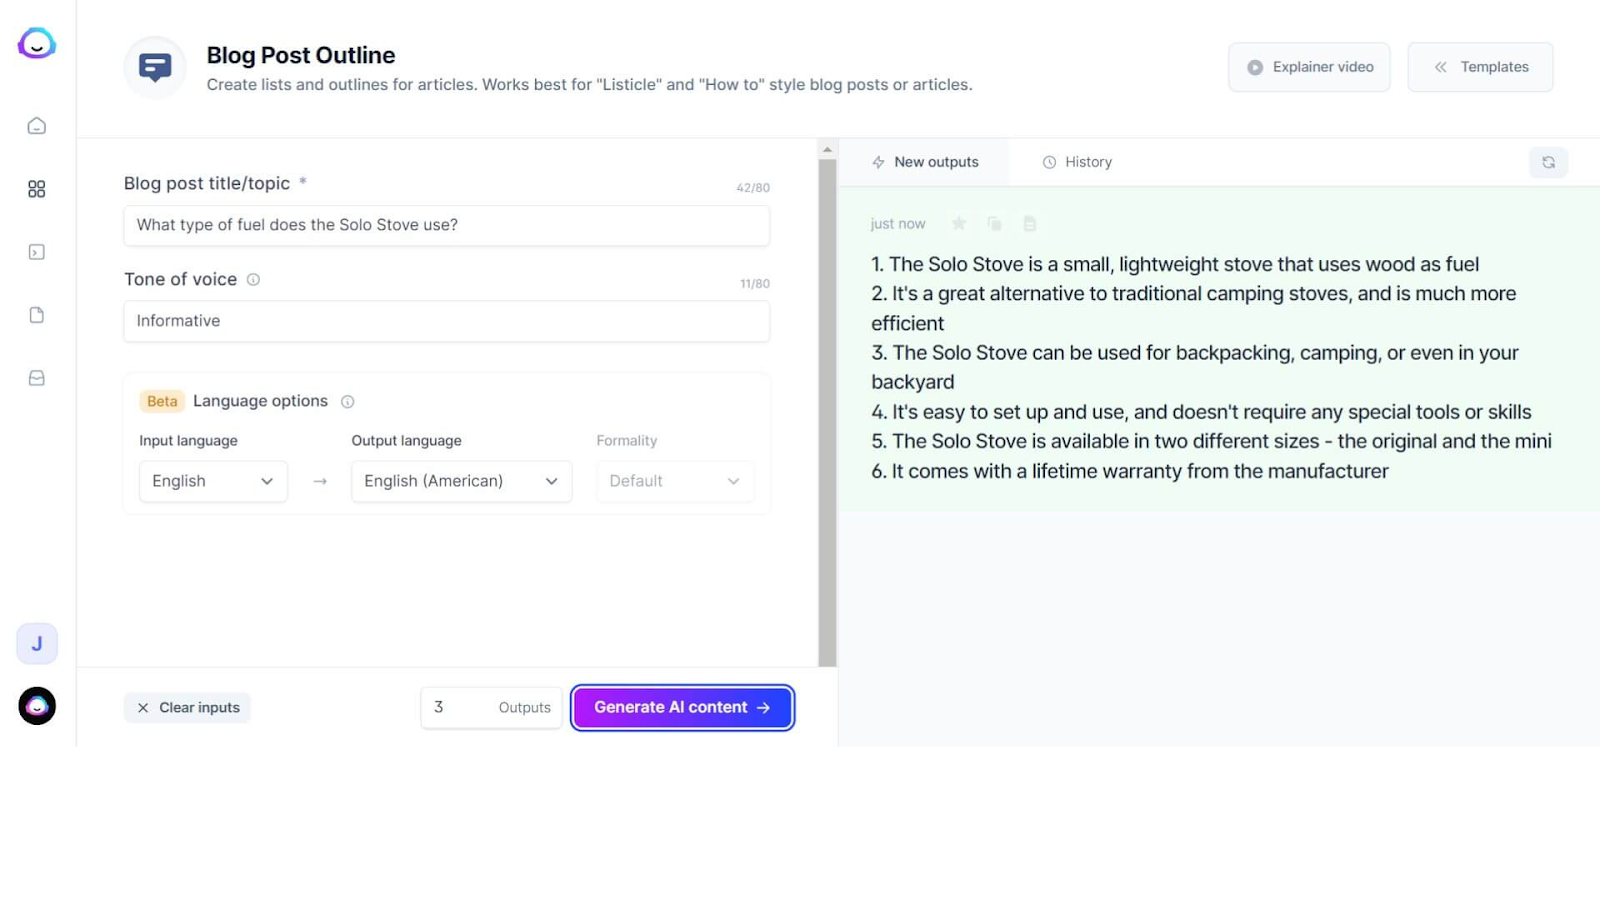The height and width of the screenshot is (900, 1600).
Task: Open the Input language dropdown
Action: [213, 481]
